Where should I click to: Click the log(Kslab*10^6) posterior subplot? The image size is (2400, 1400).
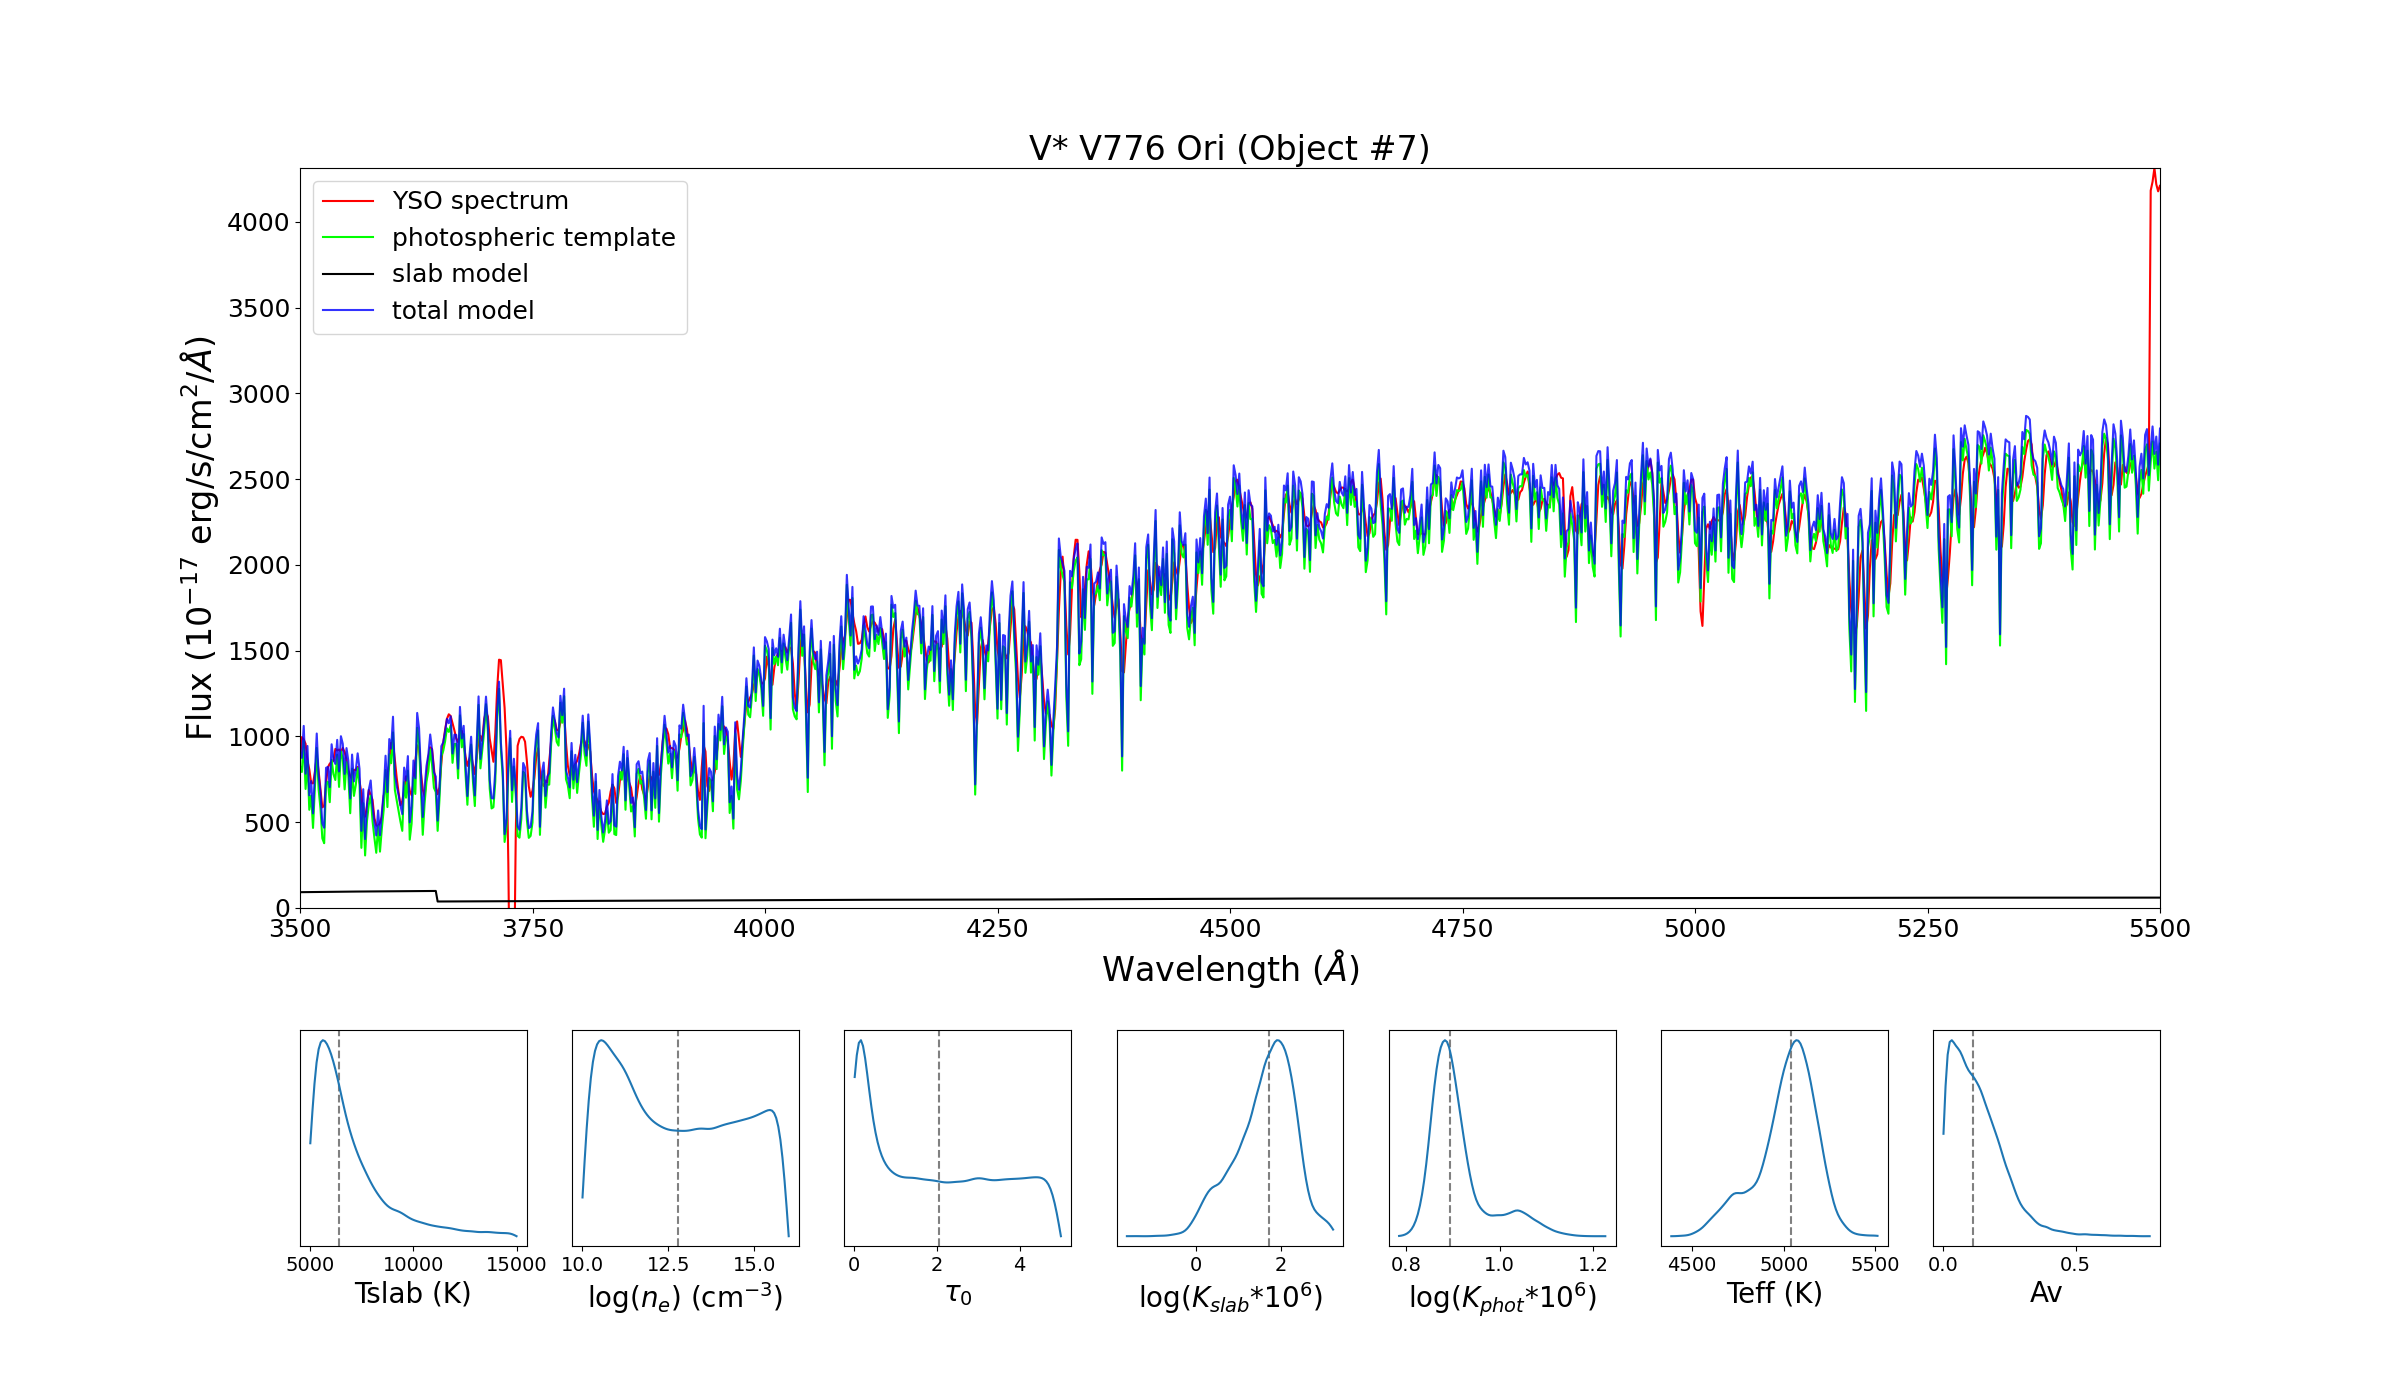pyautogui.click(x=1230, y=1138)
